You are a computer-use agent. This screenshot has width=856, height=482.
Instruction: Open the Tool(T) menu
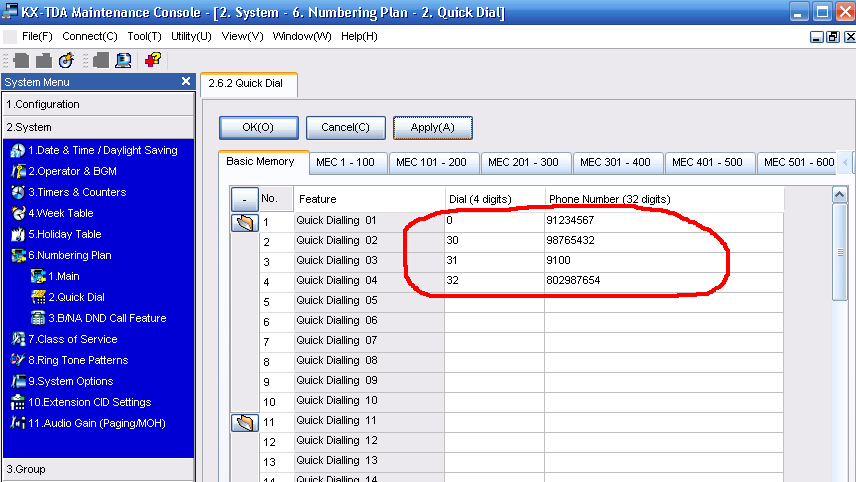pyautogui.click(x=144, y=37)
